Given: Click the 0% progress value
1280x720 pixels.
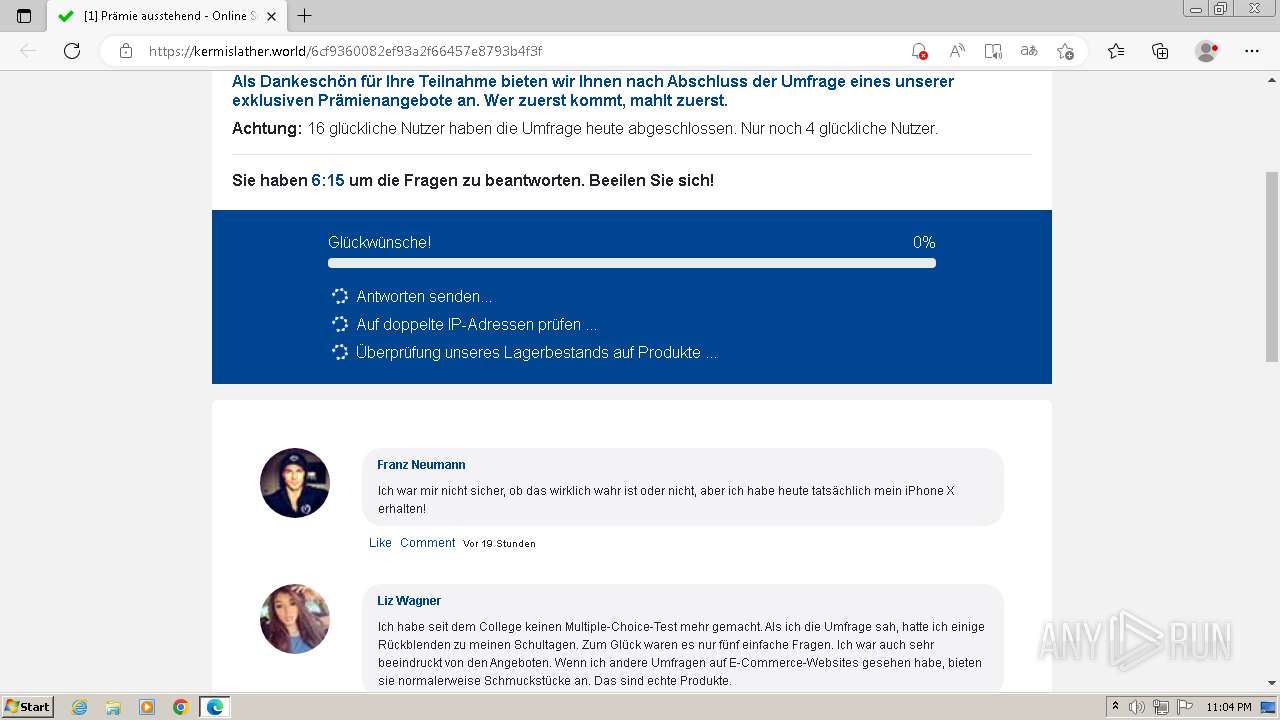Looking at the screenshot, I should (x=924, y=242).
